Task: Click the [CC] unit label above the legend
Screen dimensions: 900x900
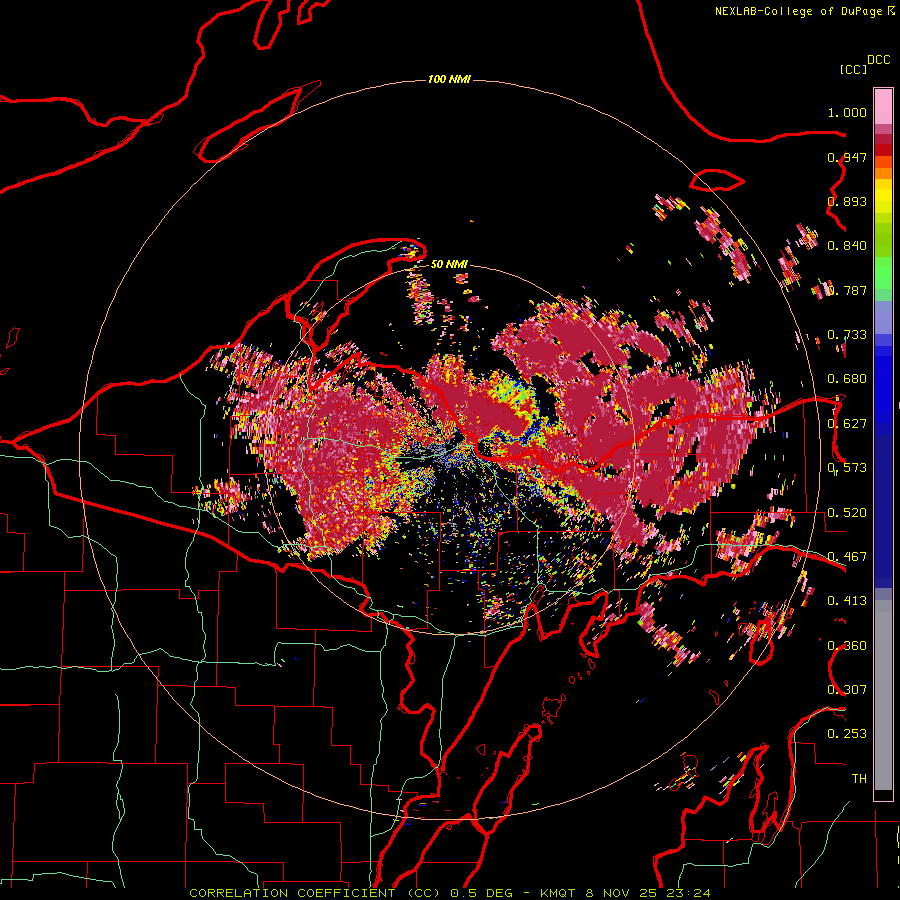Action: point(853,69)
